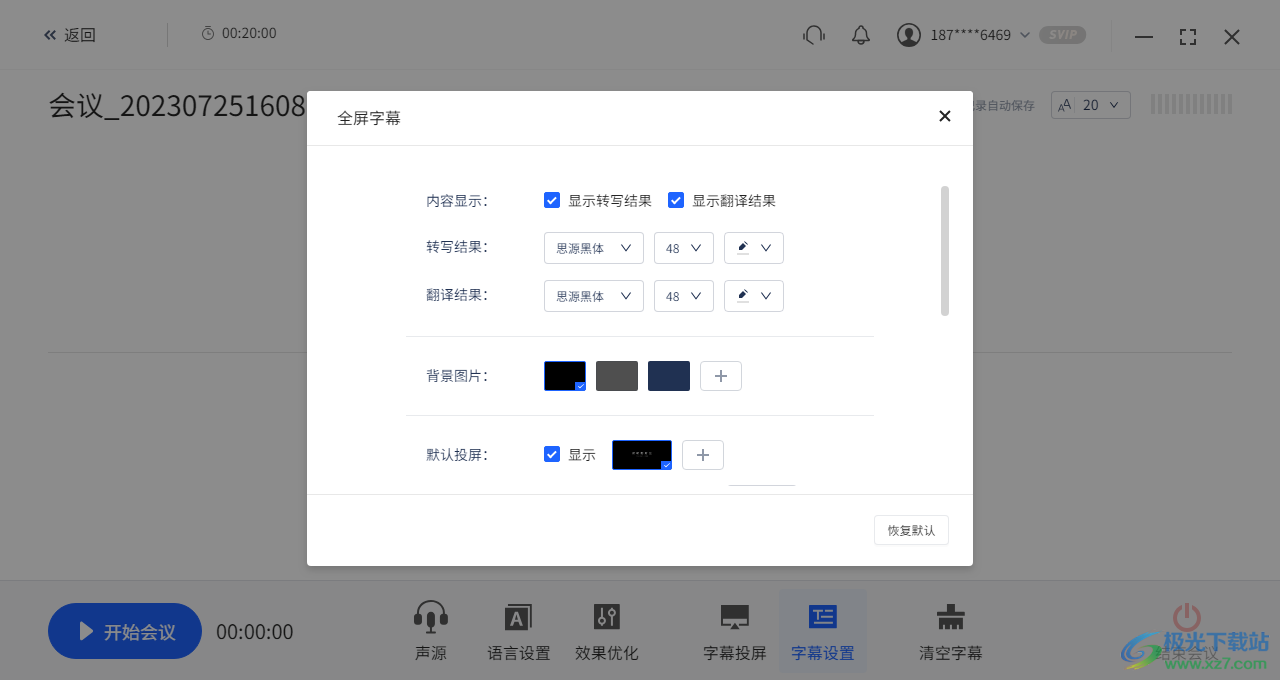Click the 恢复默认 restore defaults button
The image size is (1280, 680).
911,530
